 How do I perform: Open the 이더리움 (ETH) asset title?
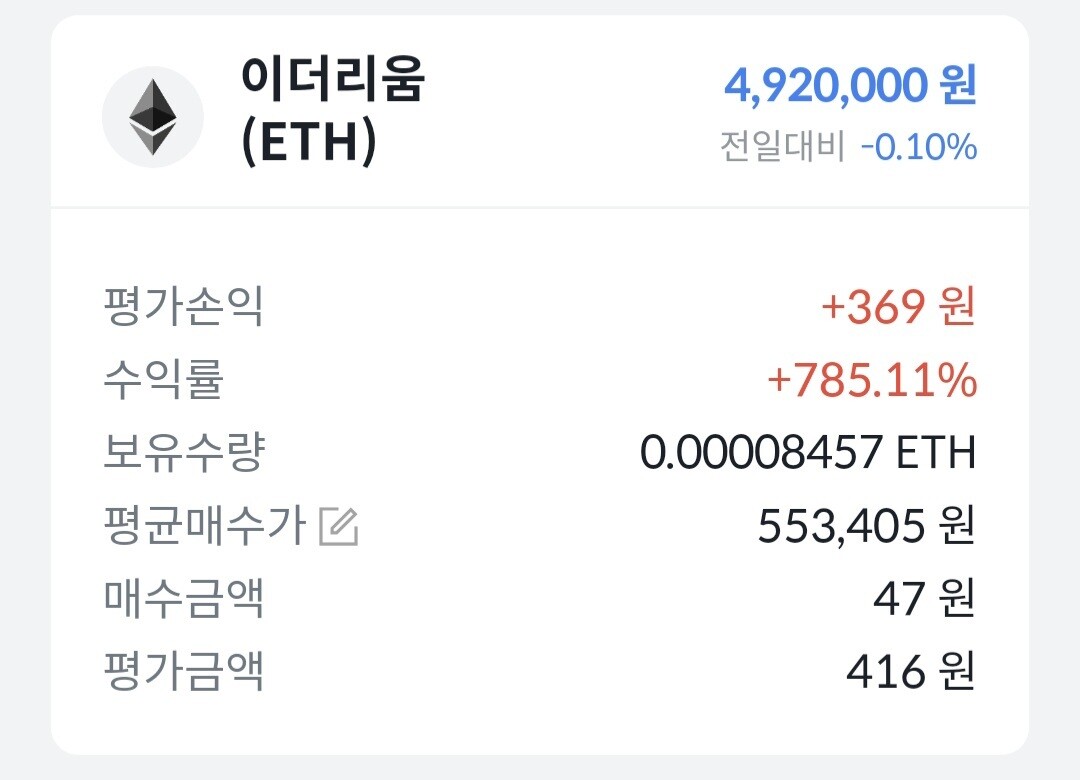coord(332,80)
